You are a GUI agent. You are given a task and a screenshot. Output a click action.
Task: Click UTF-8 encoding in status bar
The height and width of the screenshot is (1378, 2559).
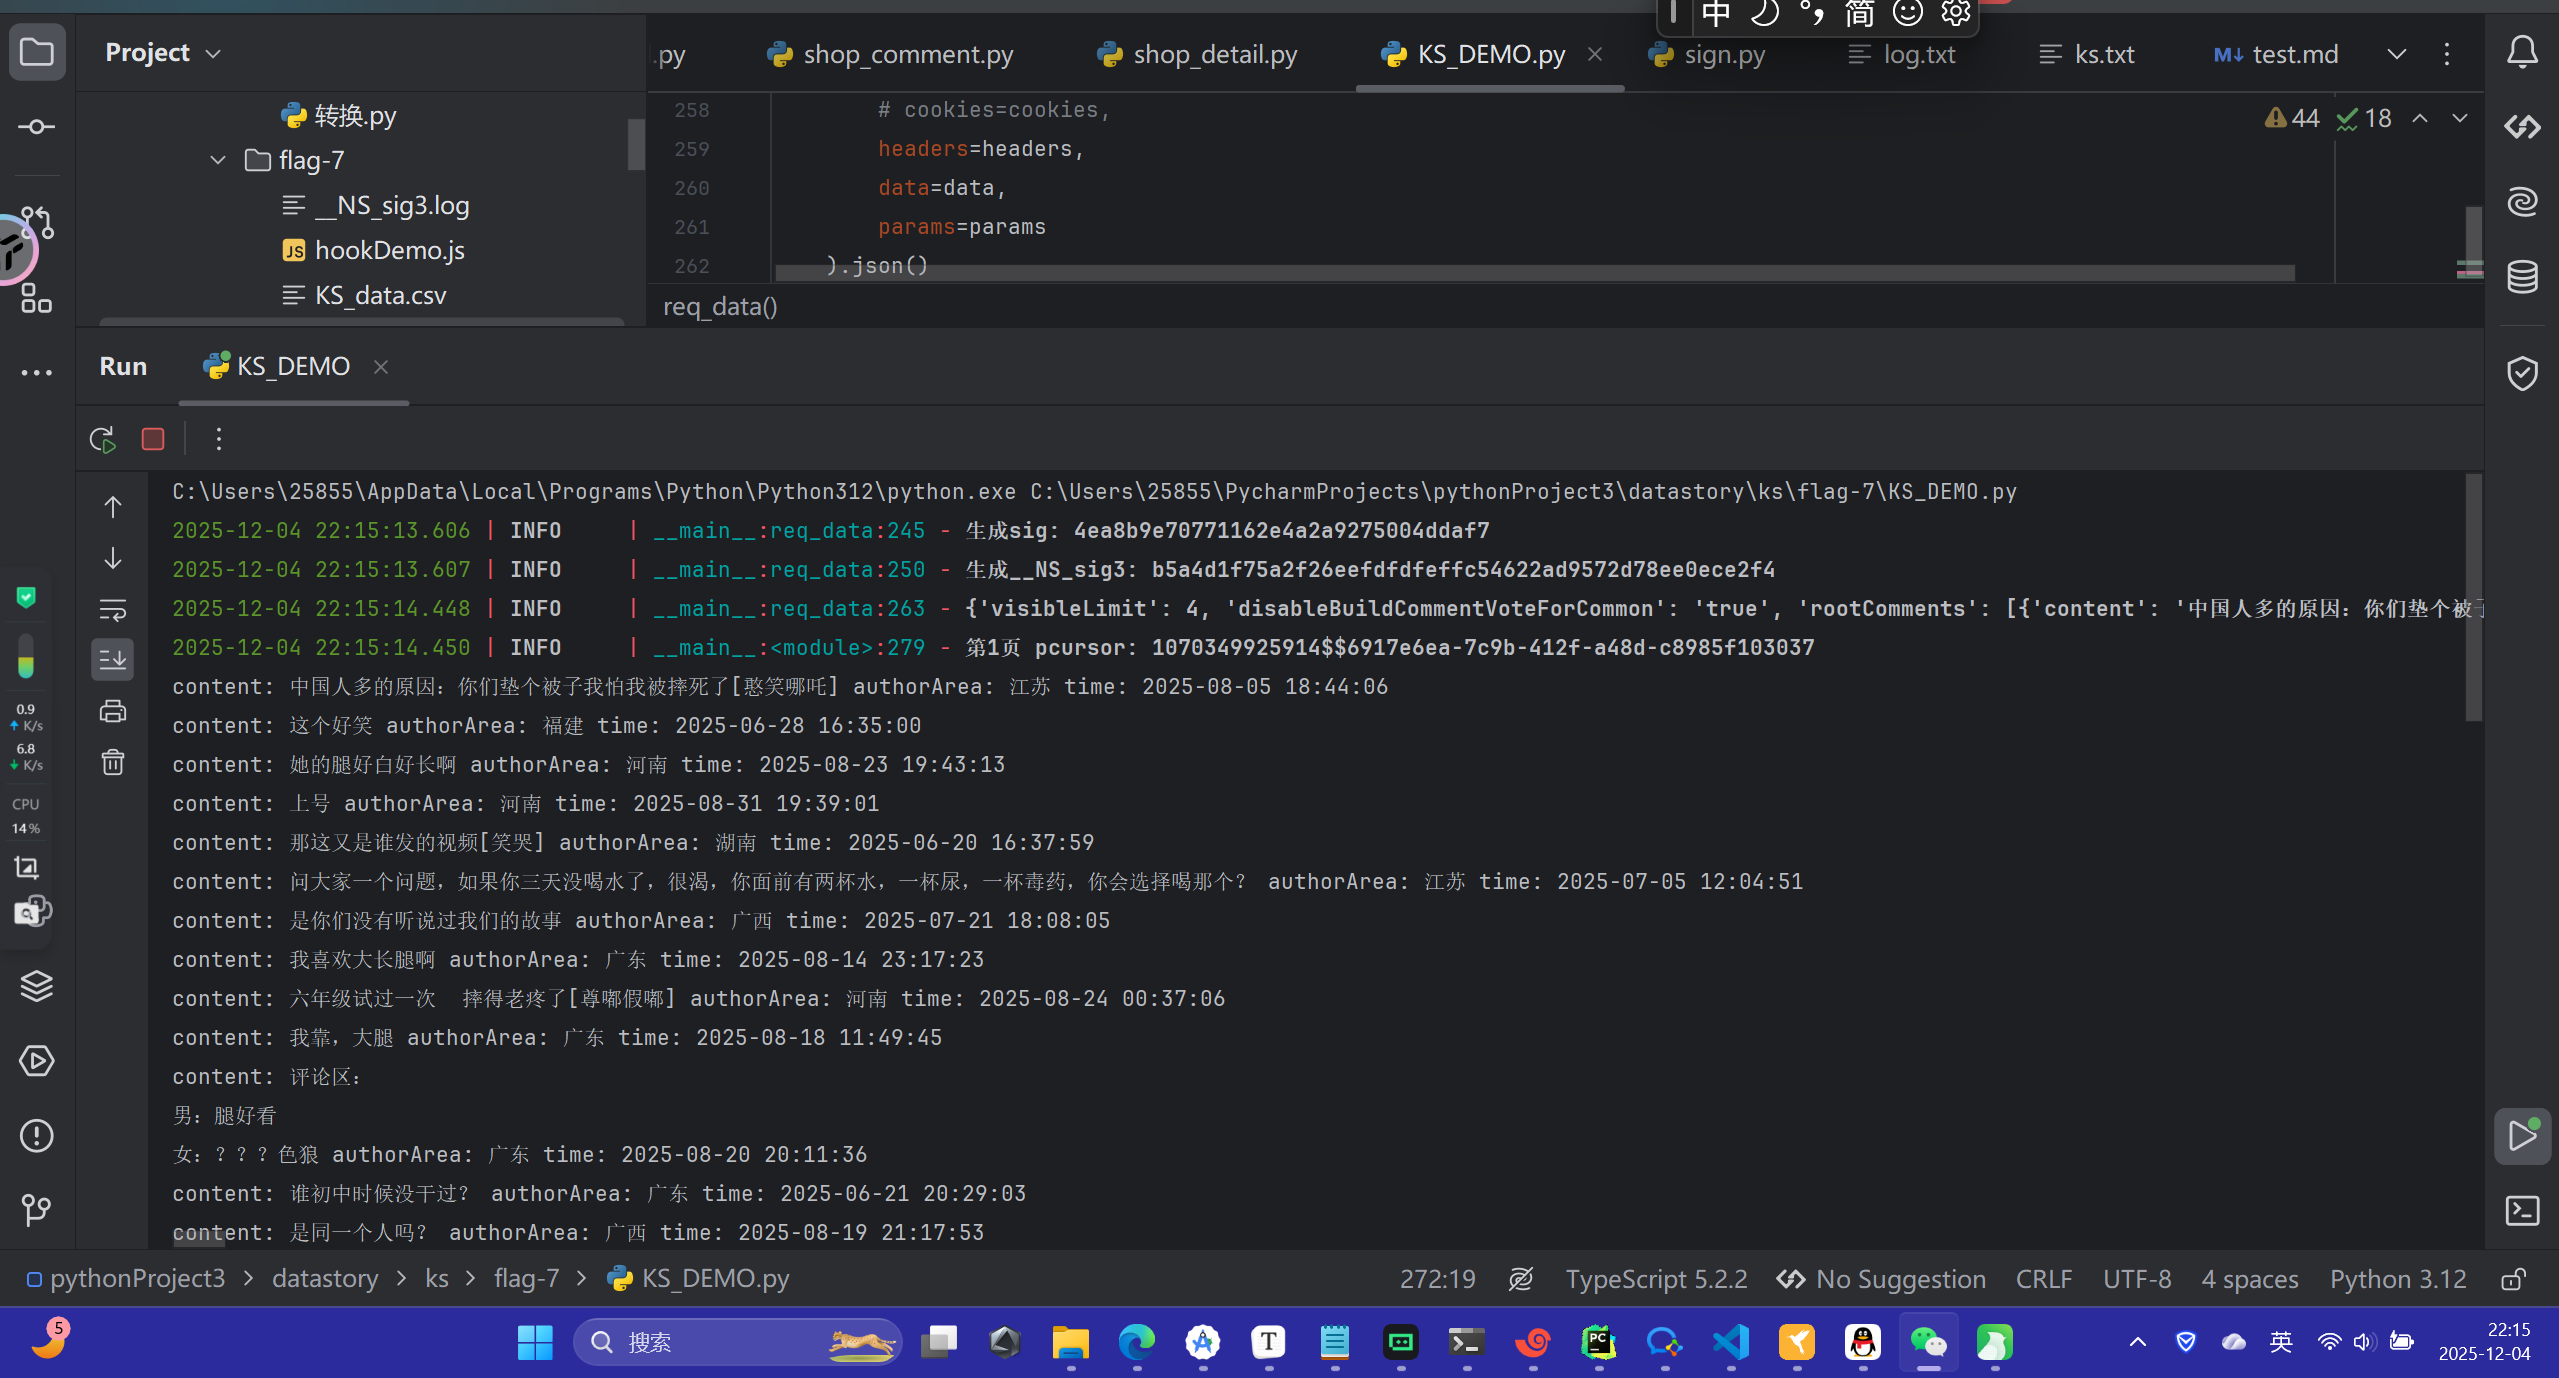tap(2136, 1279)
